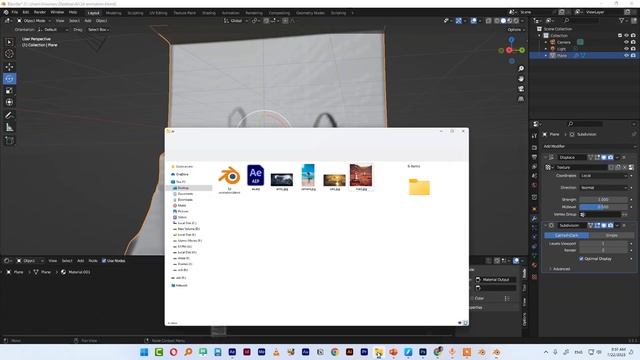The width and height of the screenshot is (640, 360).
Task: Select the Cursor tool in Blender's toolbar
Action: coord(9,54)
